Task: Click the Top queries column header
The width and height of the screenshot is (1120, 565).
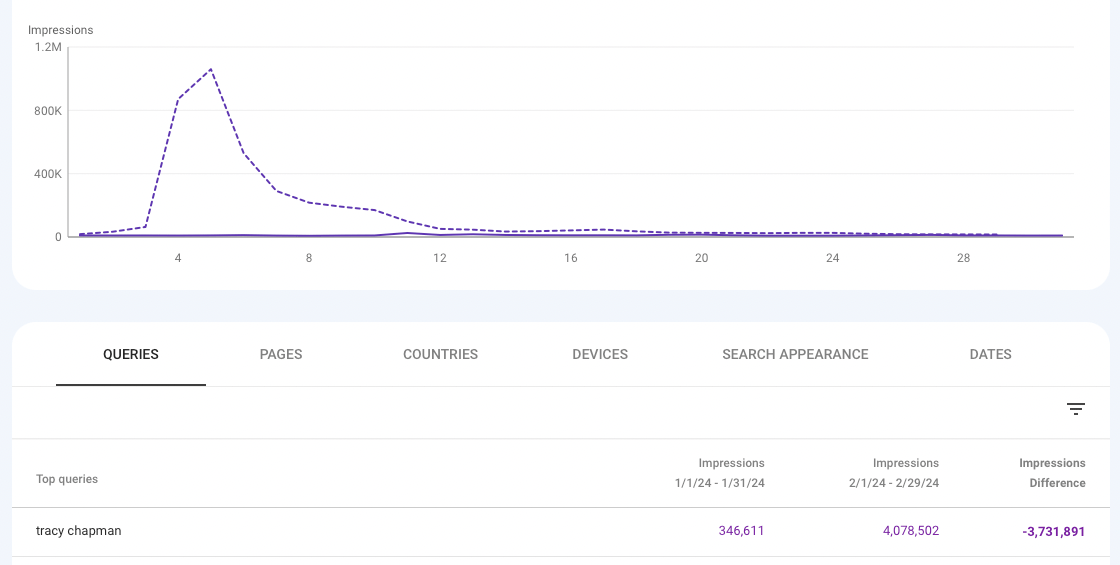Action: 67,479
